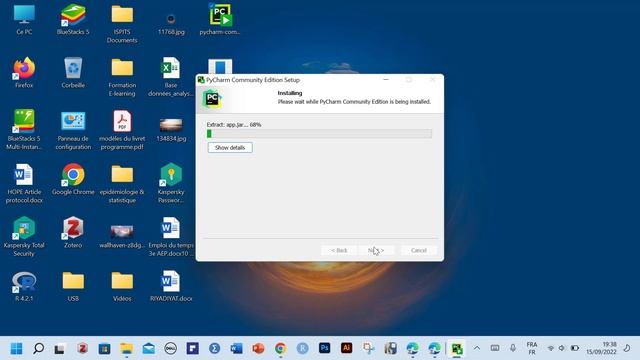This screenshot has height=360, width=640.
Task: Select Vidéos folder on desktop
Action: click(122, 286)
